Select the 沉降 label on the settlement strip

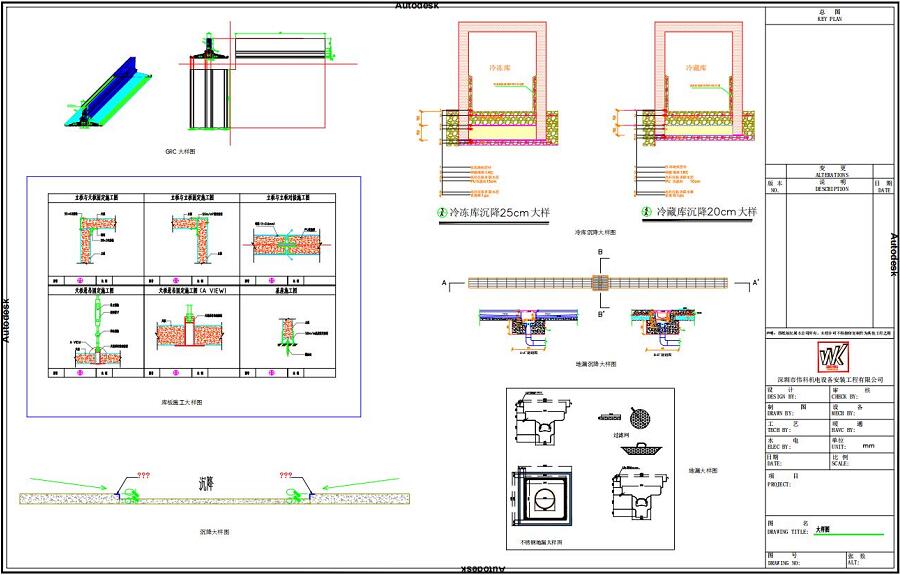tap(211, 482)
